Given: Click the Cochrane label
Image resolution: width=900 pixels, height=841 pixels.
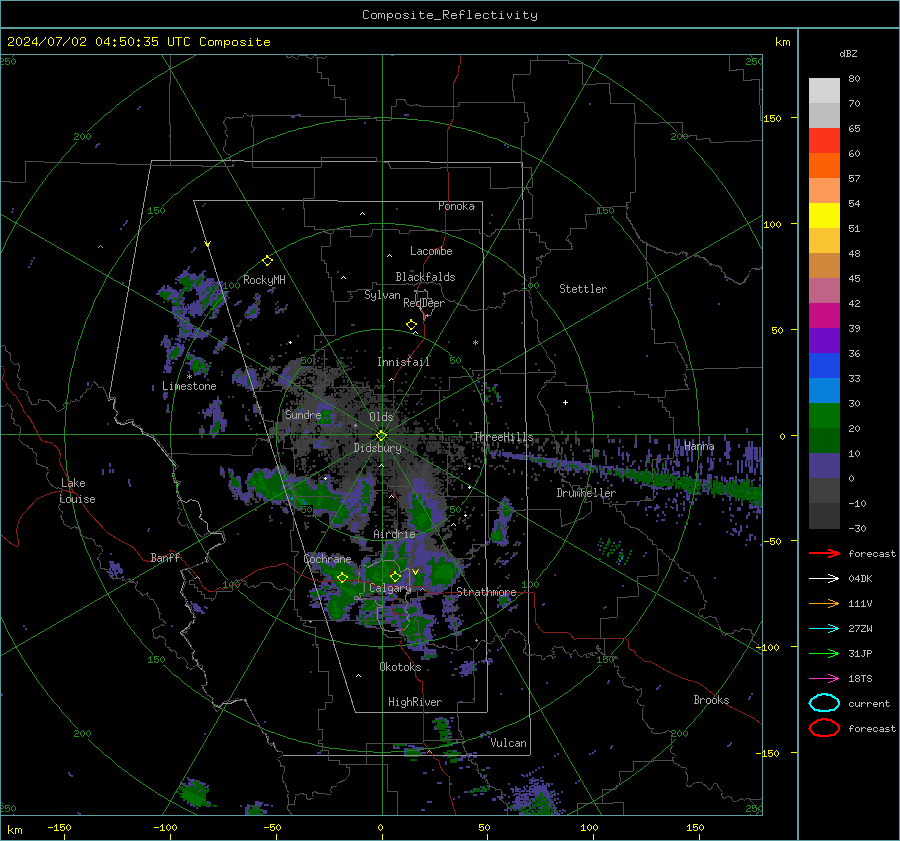Looking at the screenshot, I should pyautogui.click(x=327, y=559).
